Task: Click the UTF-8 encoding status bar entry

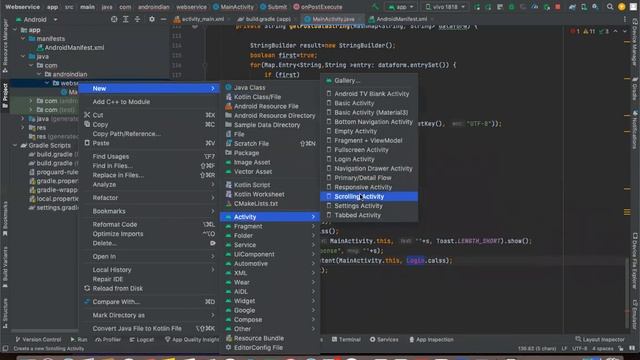Action: (x=579, y=349)
